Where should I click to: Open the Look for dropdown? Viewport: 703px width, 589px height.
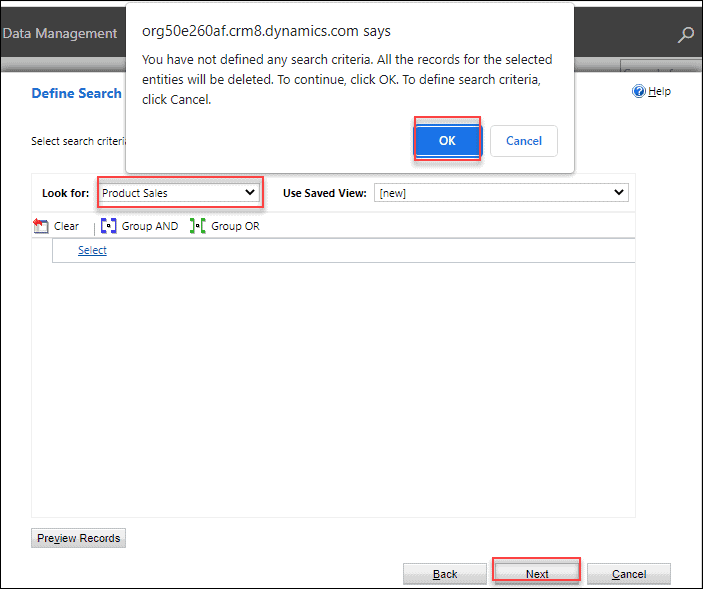[x=180, y=193]
